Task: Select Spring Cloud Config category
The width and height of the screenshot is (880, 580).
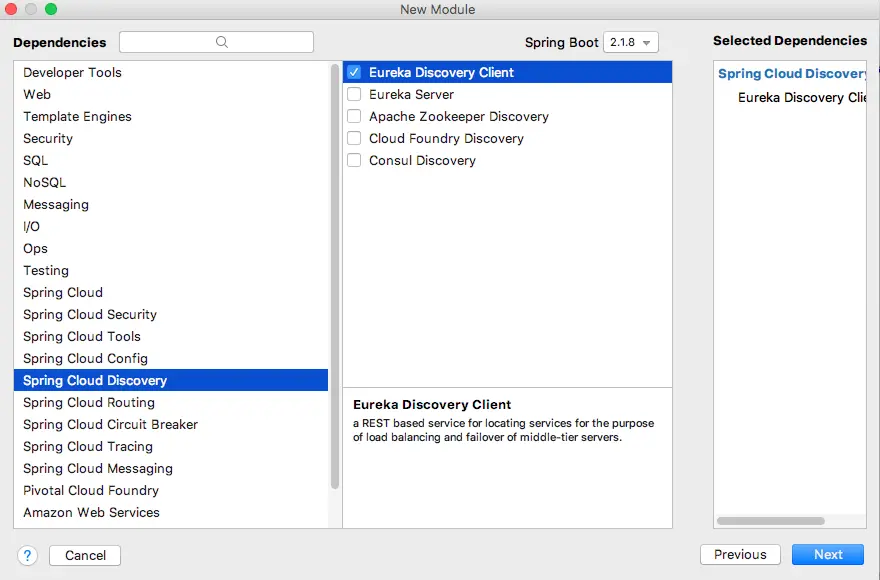Action: point(171,358)
